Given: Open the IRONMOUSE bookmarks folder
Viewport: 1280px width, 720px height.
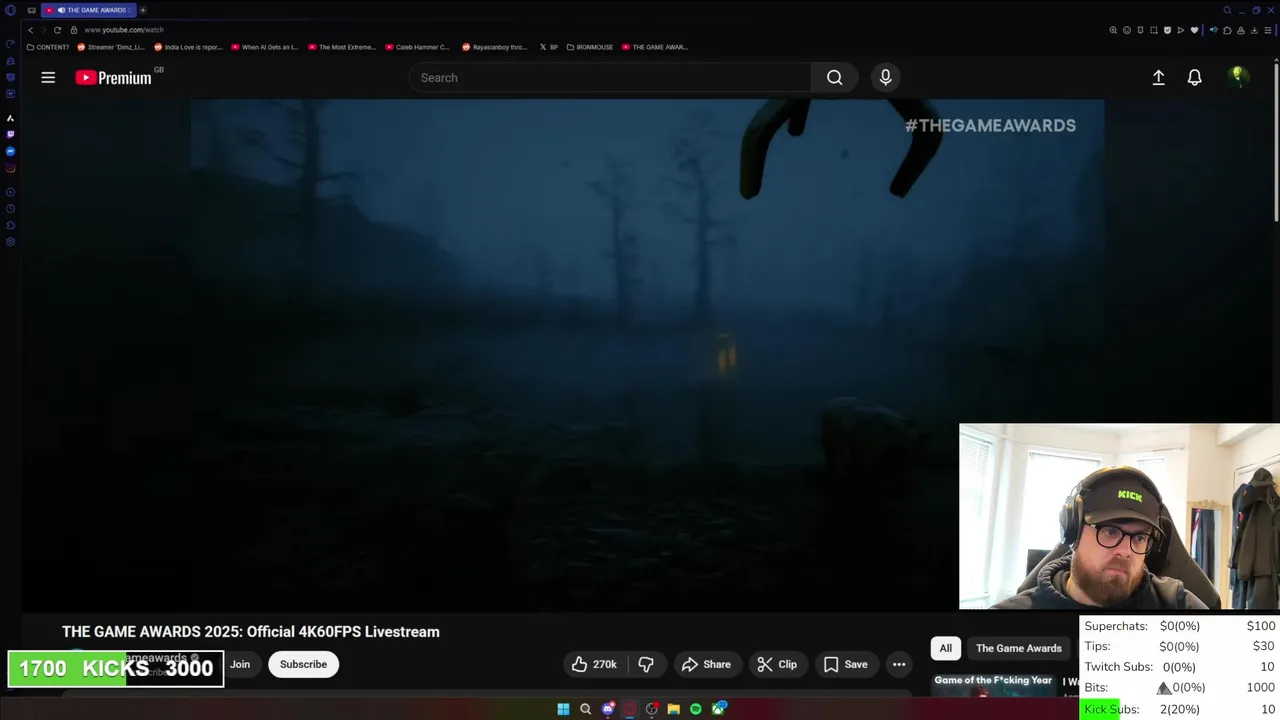Looking at the screenshot, I should [591, 47].
